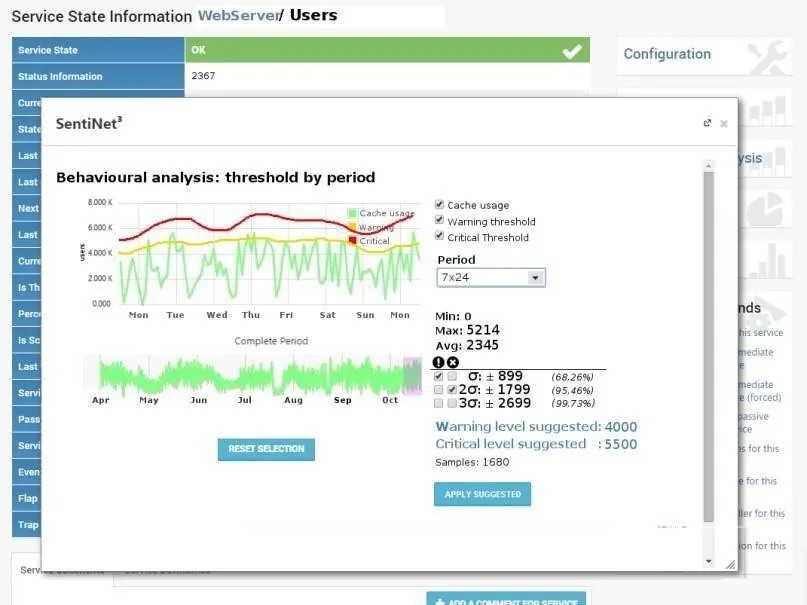Screen dimensions: 807x605
Task: Click the green check mark in OK row
Action: pos(572,50)
